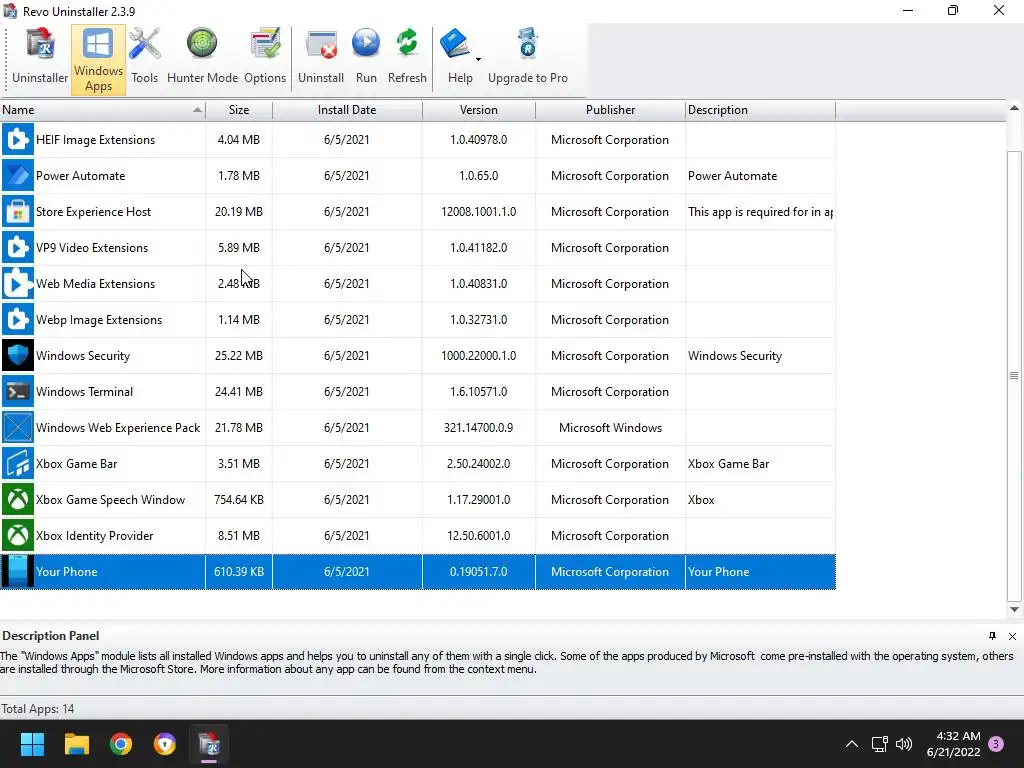Open the Help book icon
The width and height of the screenshot is (1024, 768).
coord(456,44)
